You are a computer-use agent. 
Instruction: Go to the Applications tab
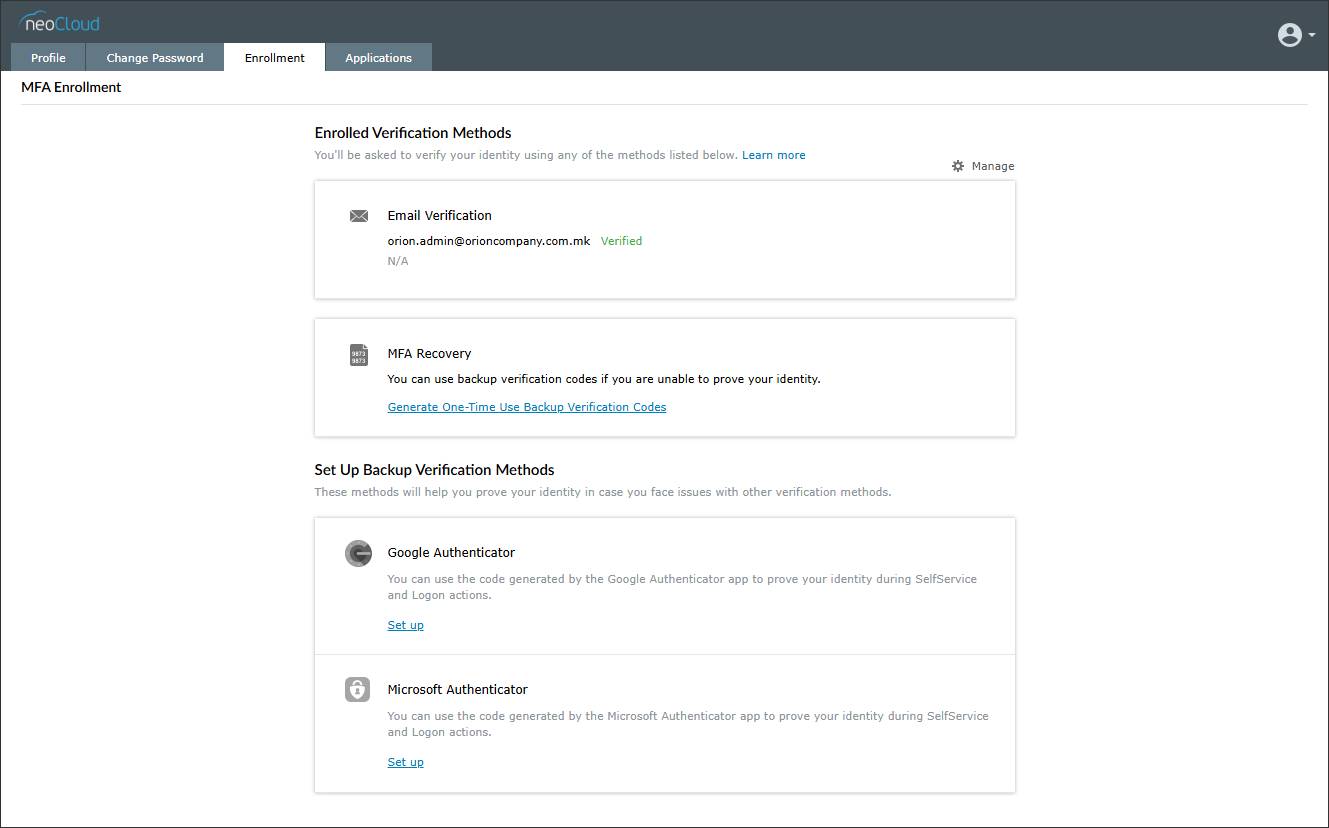[x=378, y=58]
